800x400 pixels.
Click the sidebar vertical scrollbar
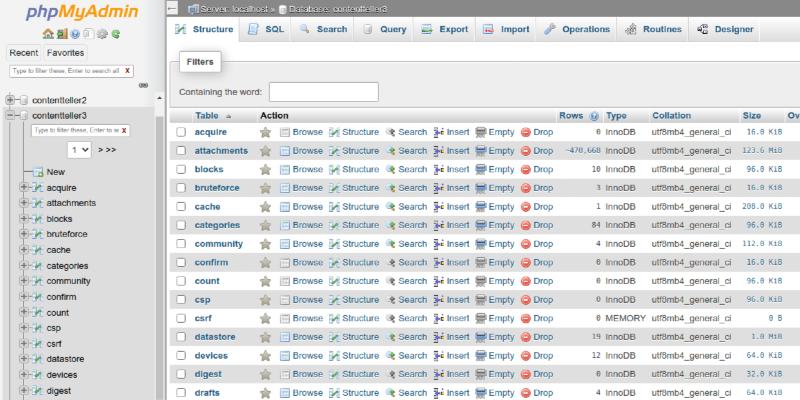pos(160,250)
